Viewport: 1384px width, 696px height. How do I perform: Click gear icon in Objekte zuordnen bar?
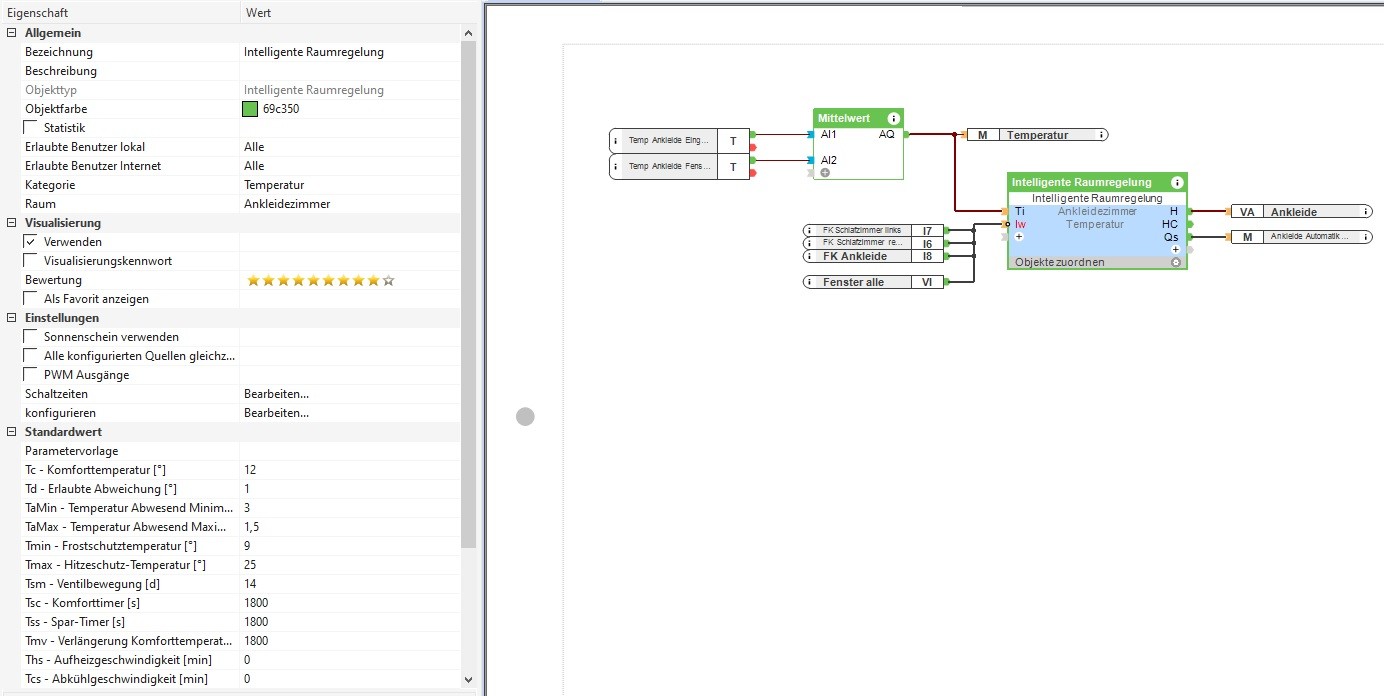tap(1176, 262)
